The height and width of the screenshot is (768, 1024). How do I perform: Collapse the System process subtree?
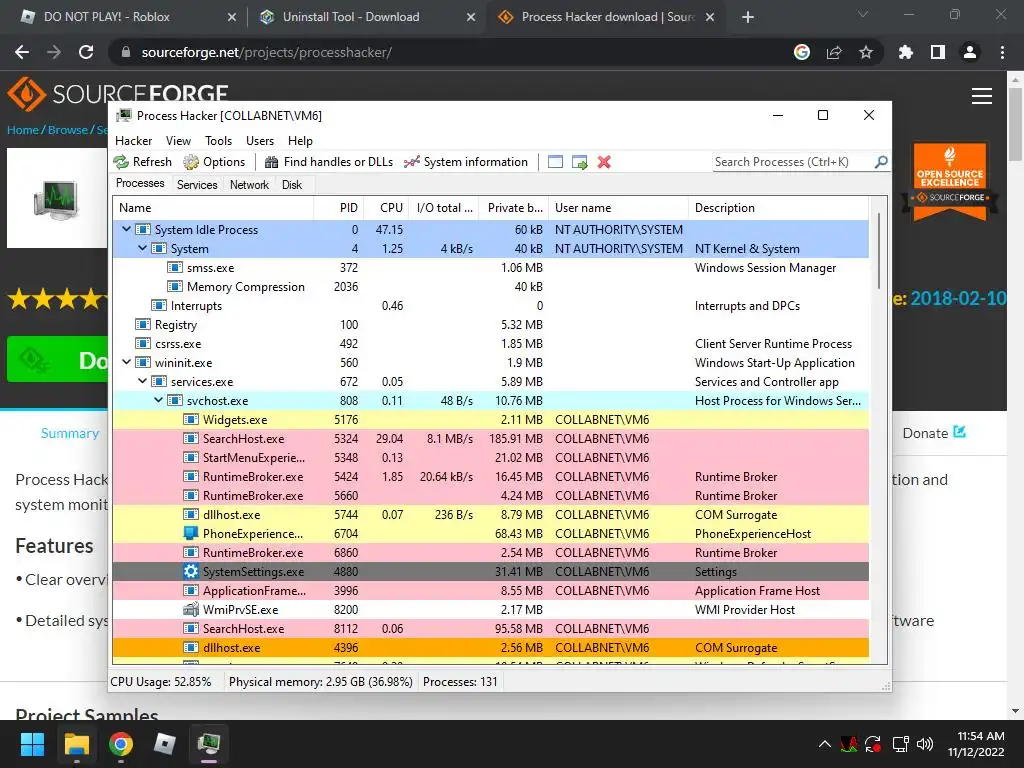(x=142, y=248)
